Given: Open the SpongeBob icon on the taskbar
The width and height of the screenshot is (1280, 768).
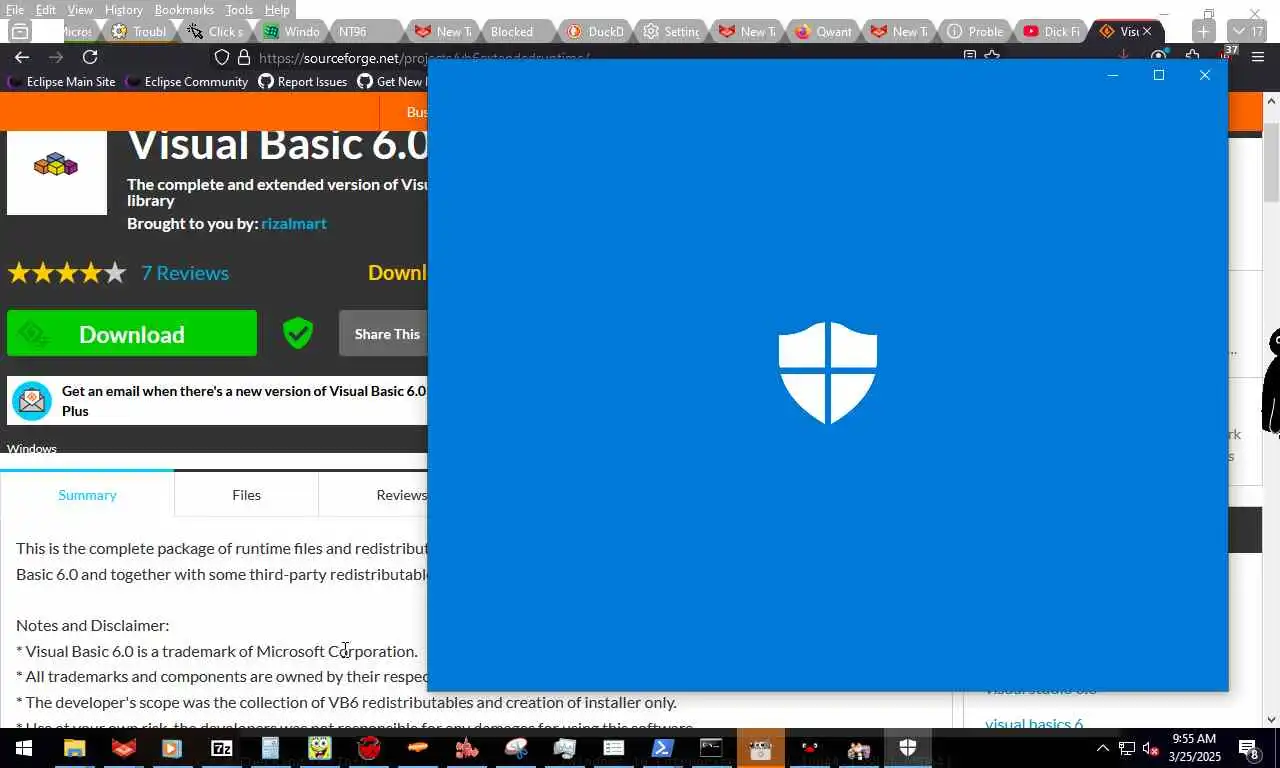Looking at the screenshot, I should click(319, 748).
